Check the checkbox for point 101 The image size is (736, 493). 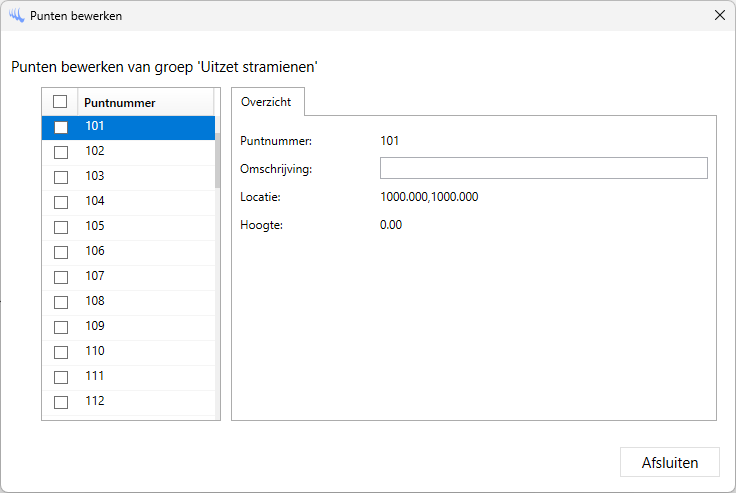61,127
